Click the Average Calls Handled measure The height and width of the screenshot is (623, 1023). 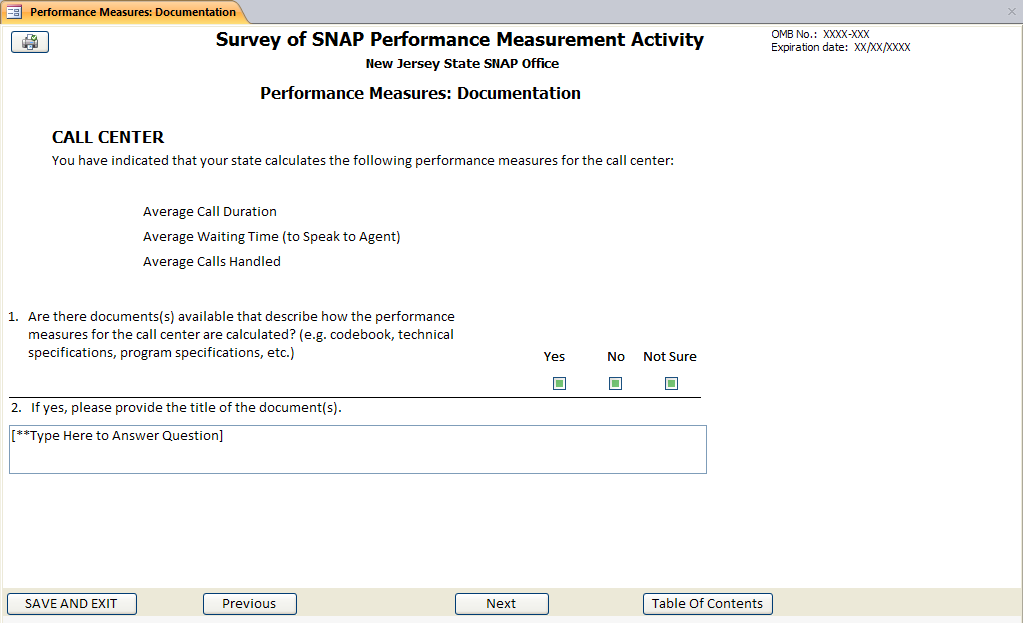(x=212, y=262)
